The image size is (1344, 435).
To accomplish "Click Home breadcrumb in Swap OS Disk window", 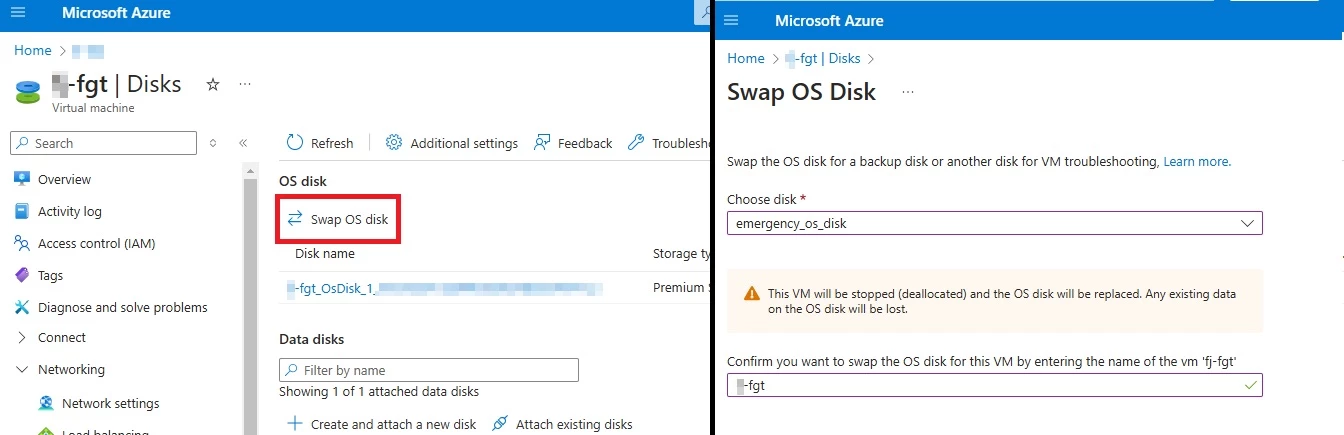I will tap(746, 59).
